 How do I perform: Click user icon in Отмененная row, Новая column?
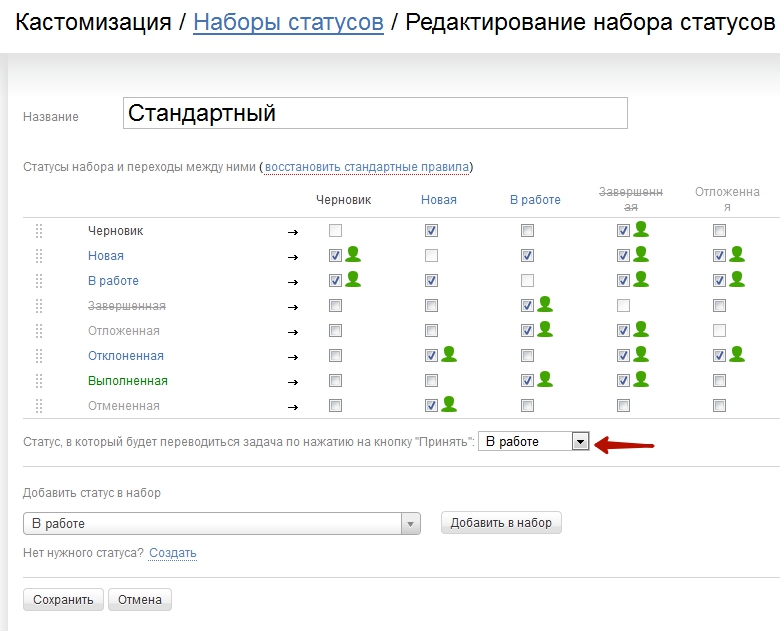pos(449,405)
